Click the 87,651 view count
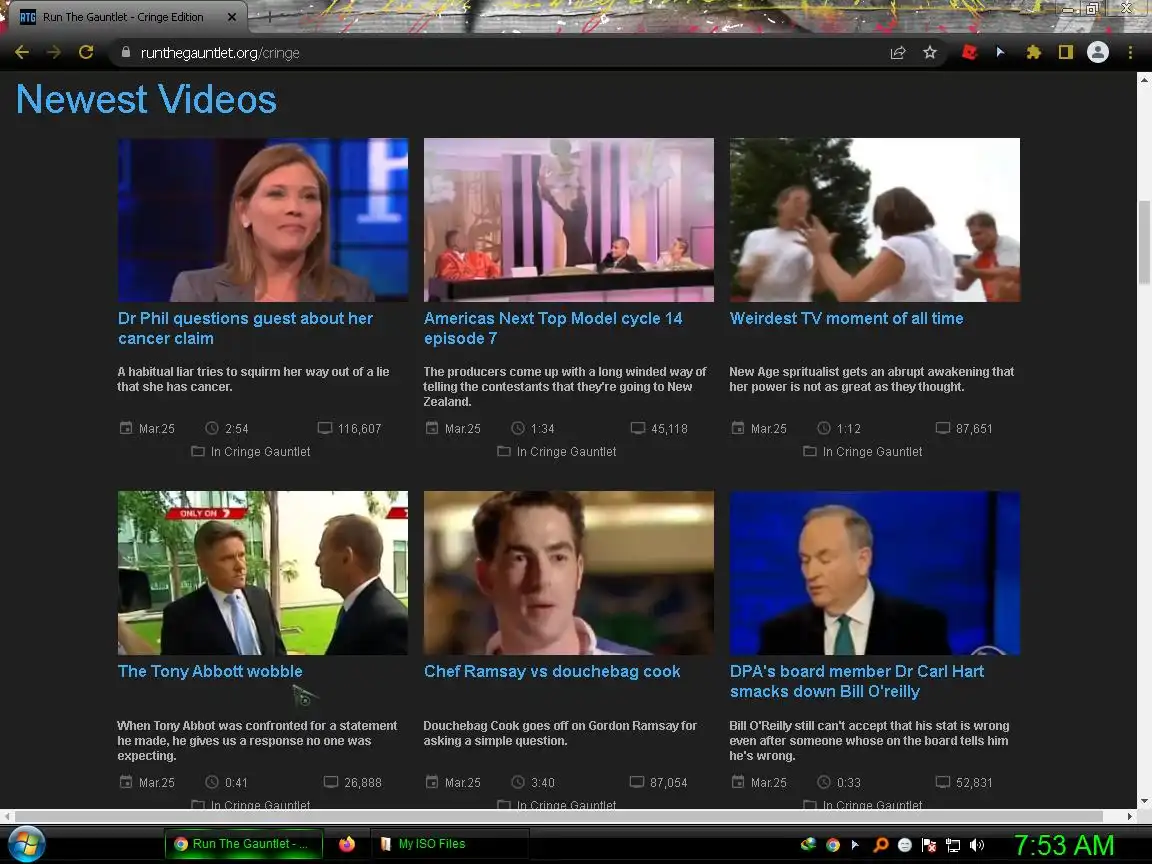The width and height of the screenshot is (1152, 864). click(x=974, y=428)
